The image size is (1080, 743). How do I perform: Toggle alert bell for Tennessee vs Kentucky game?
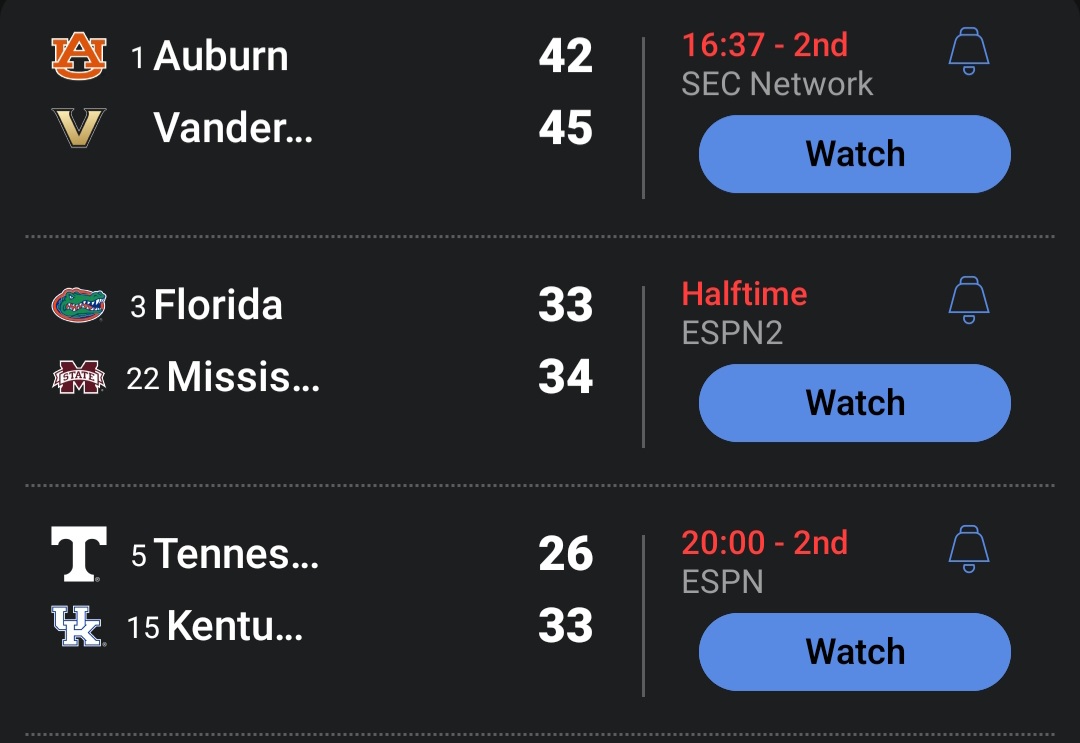pyautogui.click(x=968, y=549)
